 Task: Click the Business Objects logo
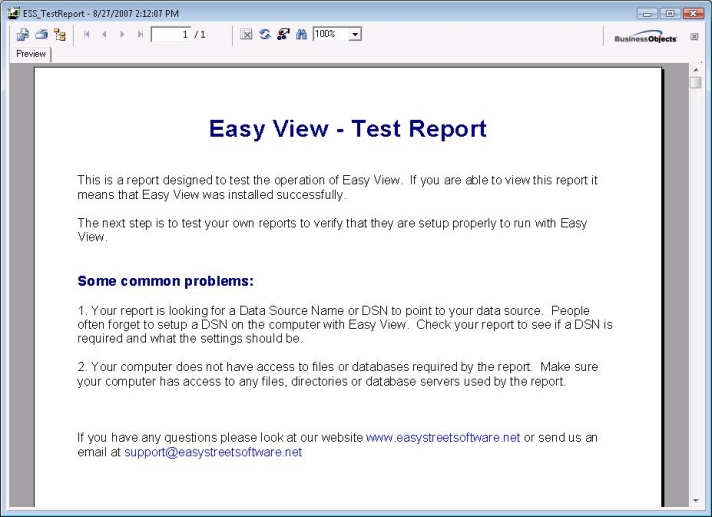[x=645, y=37]
